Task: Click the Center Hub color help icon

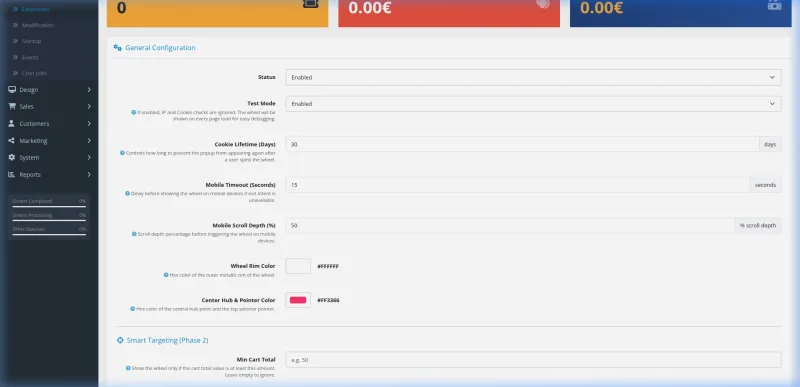Action: [x=133, y=309]
